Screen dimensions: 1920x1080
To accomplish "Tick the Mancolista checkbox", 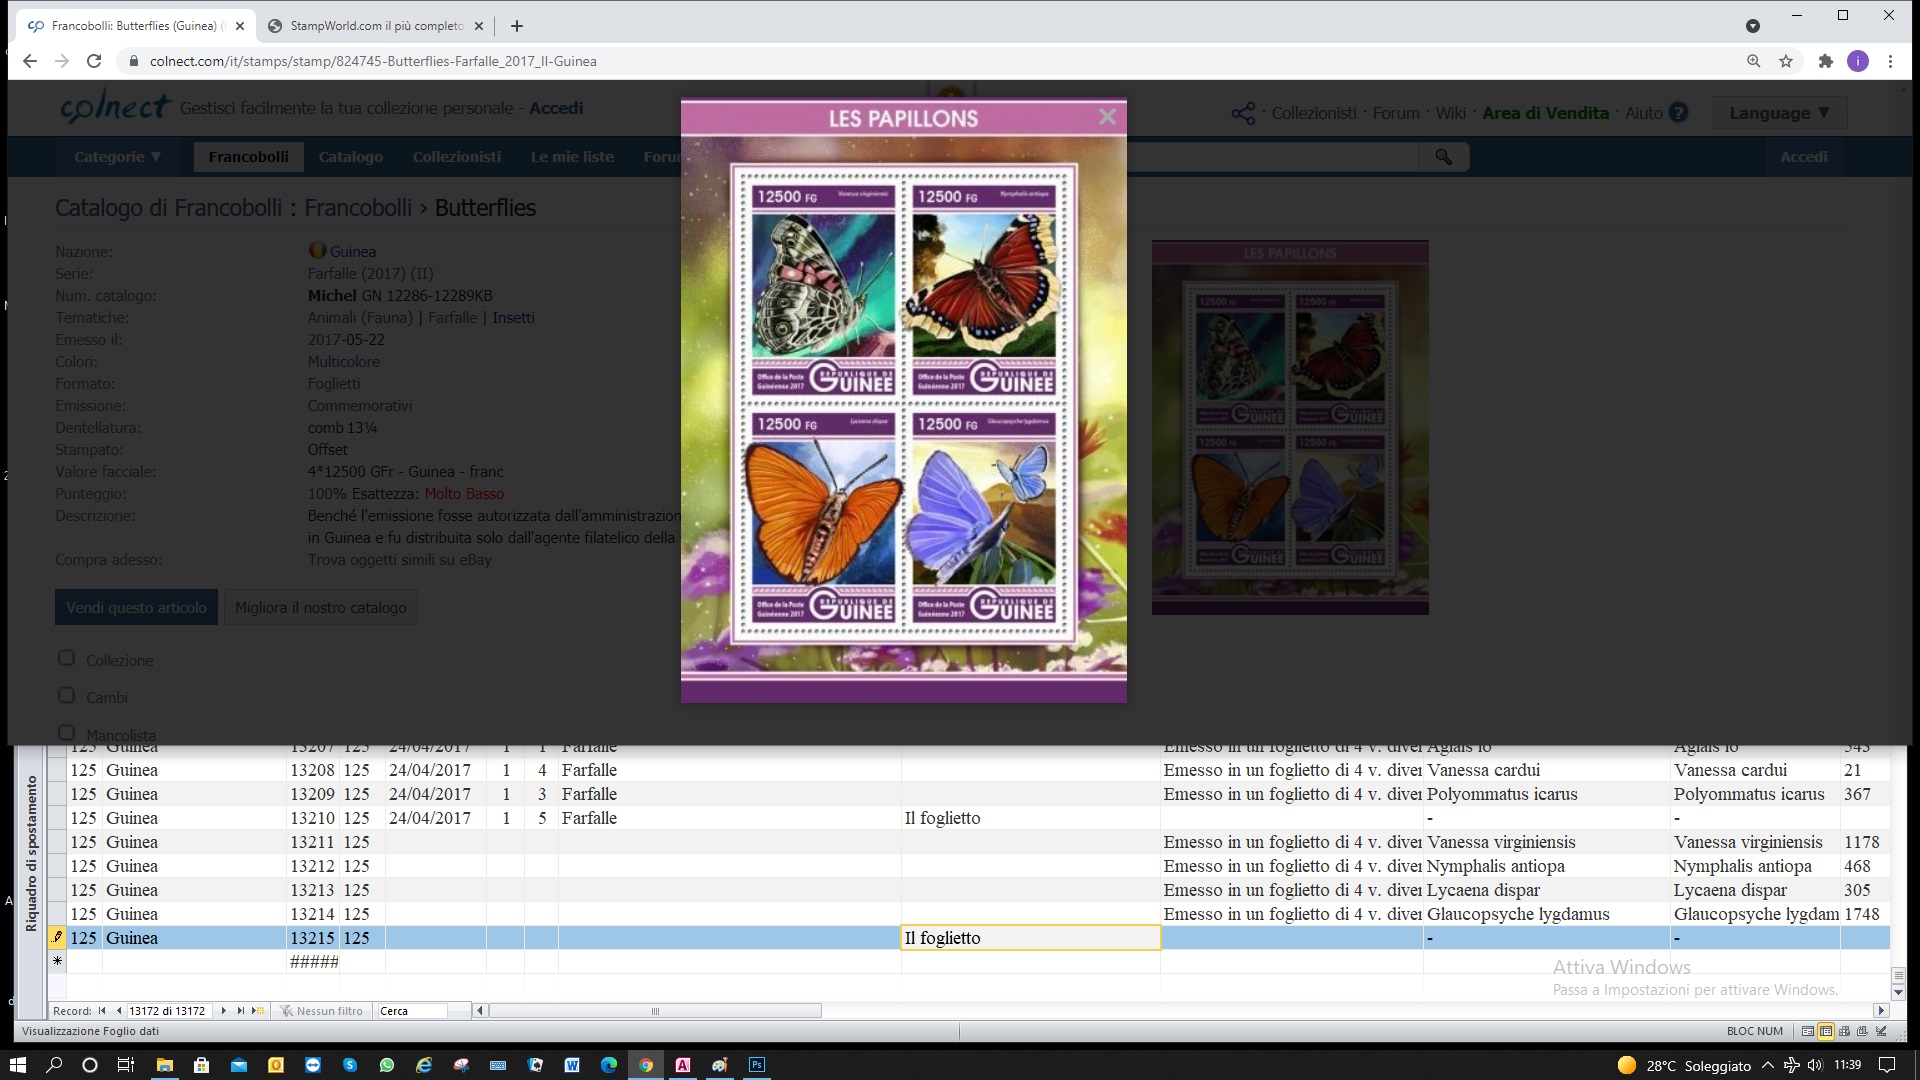I will click(67, 733).
